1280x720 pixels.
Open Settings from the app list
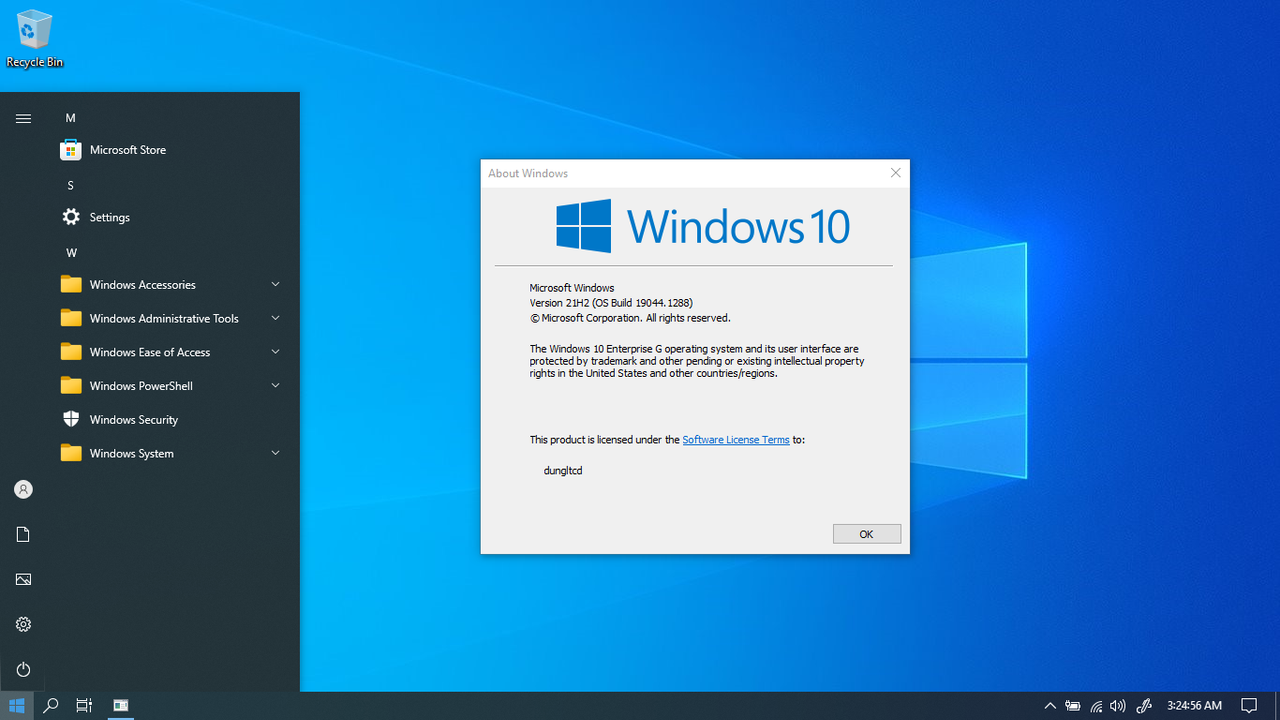point(170,217)
